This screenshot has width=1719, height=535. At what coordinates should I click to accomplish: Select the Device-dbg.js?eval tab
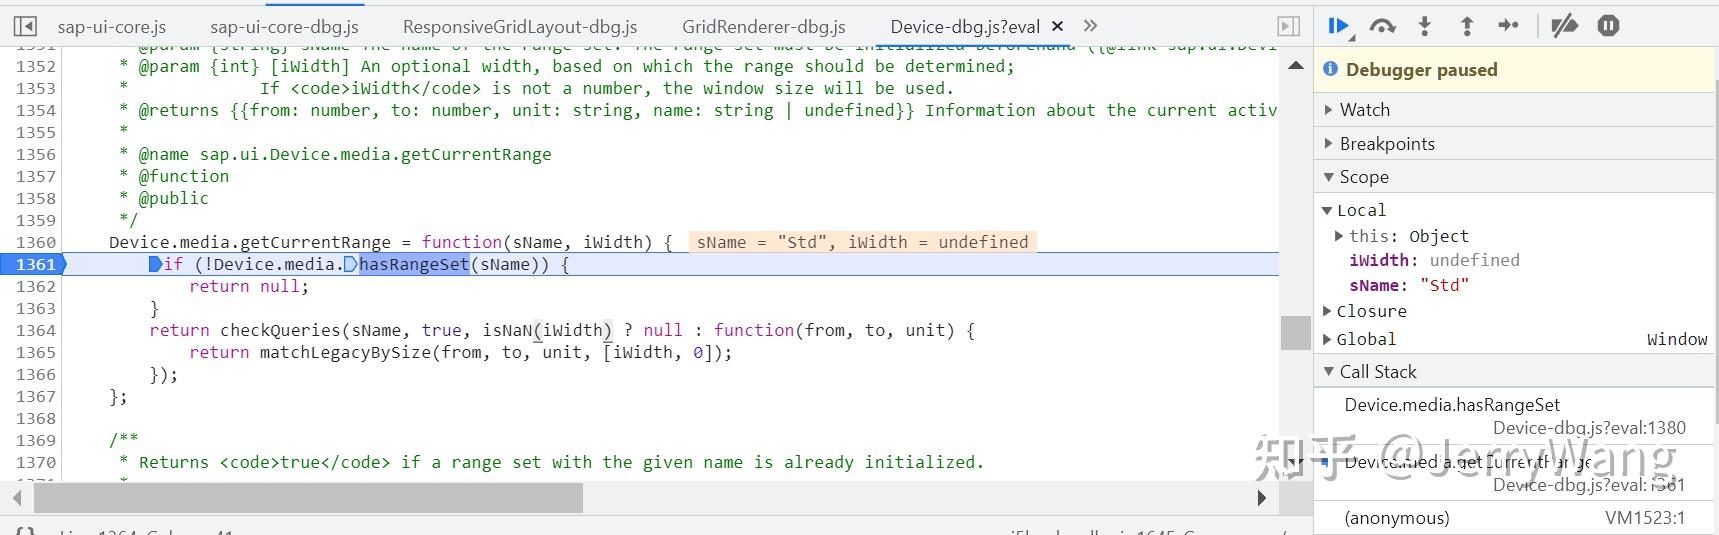pyautogui.click(x=965, y=27)
